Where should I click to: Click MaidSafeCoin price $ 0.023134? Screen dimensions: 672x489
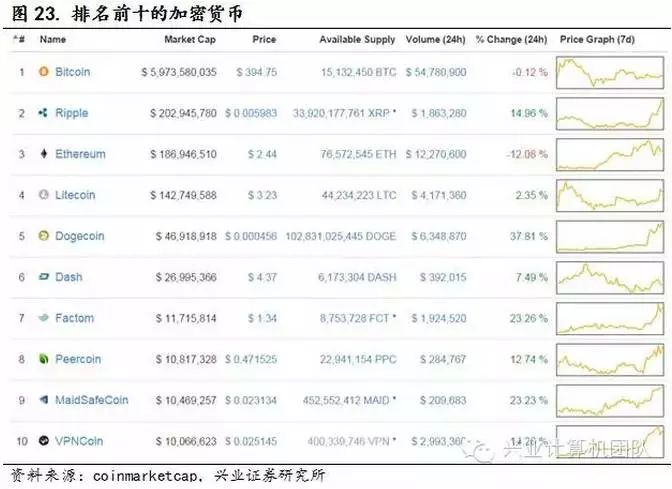click(x=251, y=400)
